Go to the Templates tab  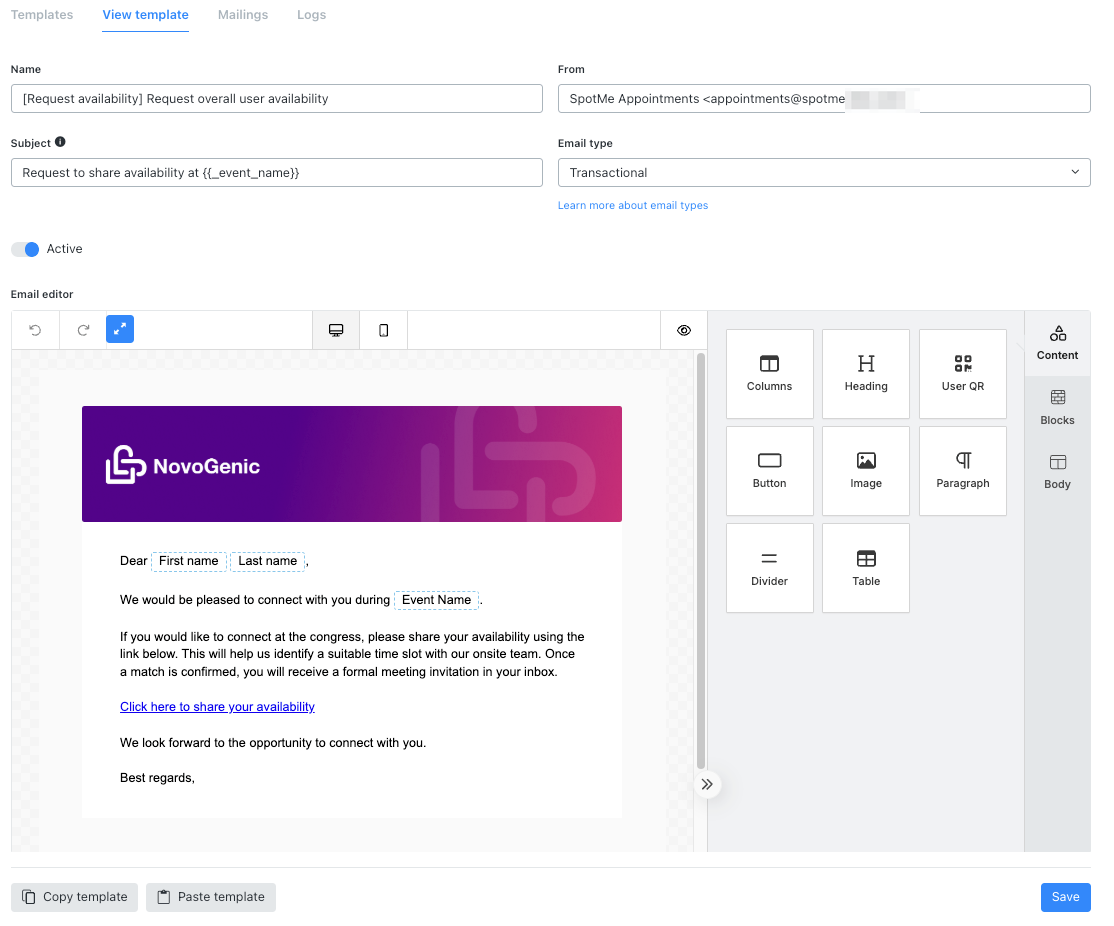(x=42, y=15)
